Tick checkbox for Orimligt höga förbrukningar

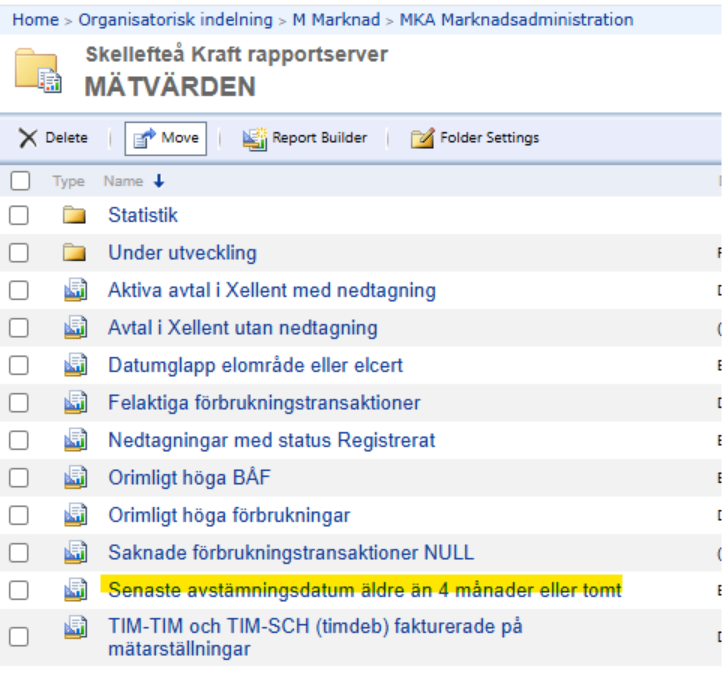19,516
